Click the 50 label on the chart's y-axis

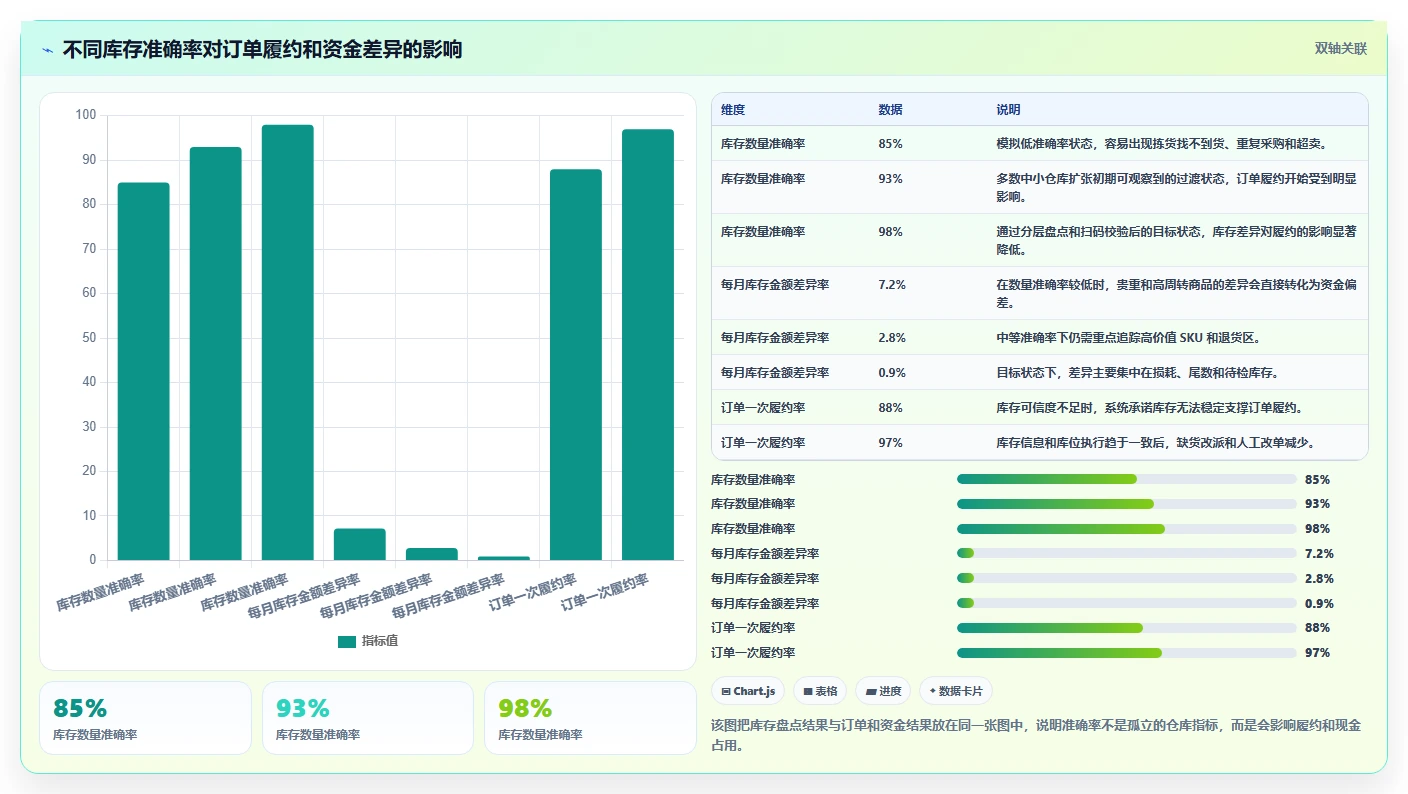(x=89, y=338)
